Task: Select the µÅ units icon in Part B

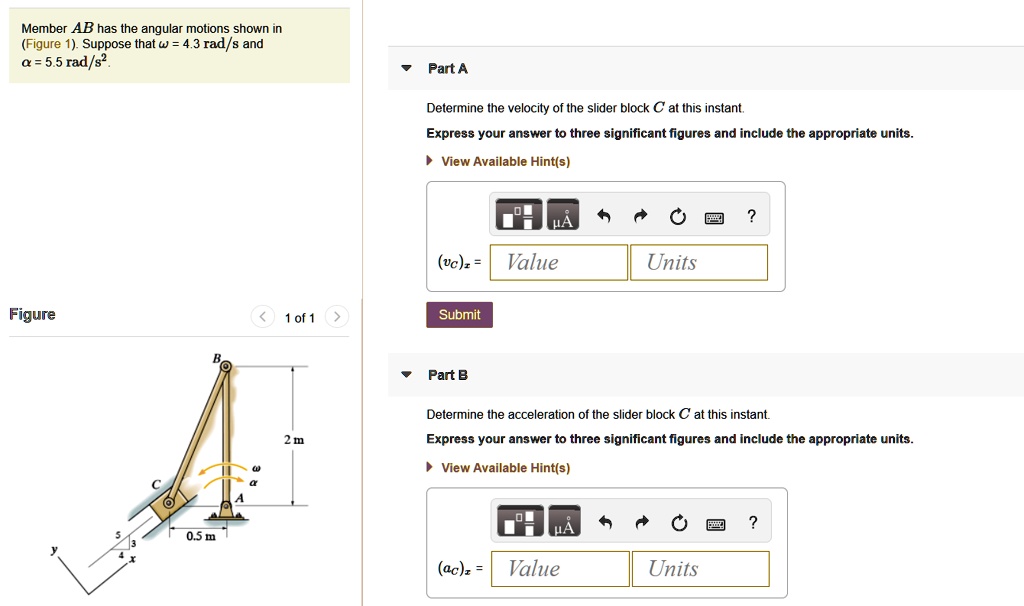Action: pos(562,521)
